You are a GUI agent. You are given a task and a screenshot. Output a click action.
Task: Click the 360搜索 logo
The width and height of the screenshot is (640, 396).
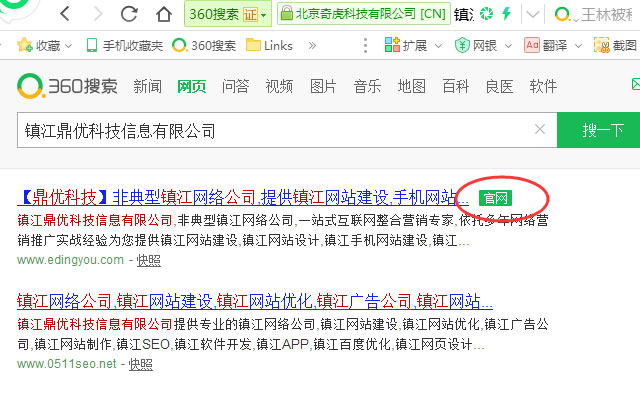(67, 86)
